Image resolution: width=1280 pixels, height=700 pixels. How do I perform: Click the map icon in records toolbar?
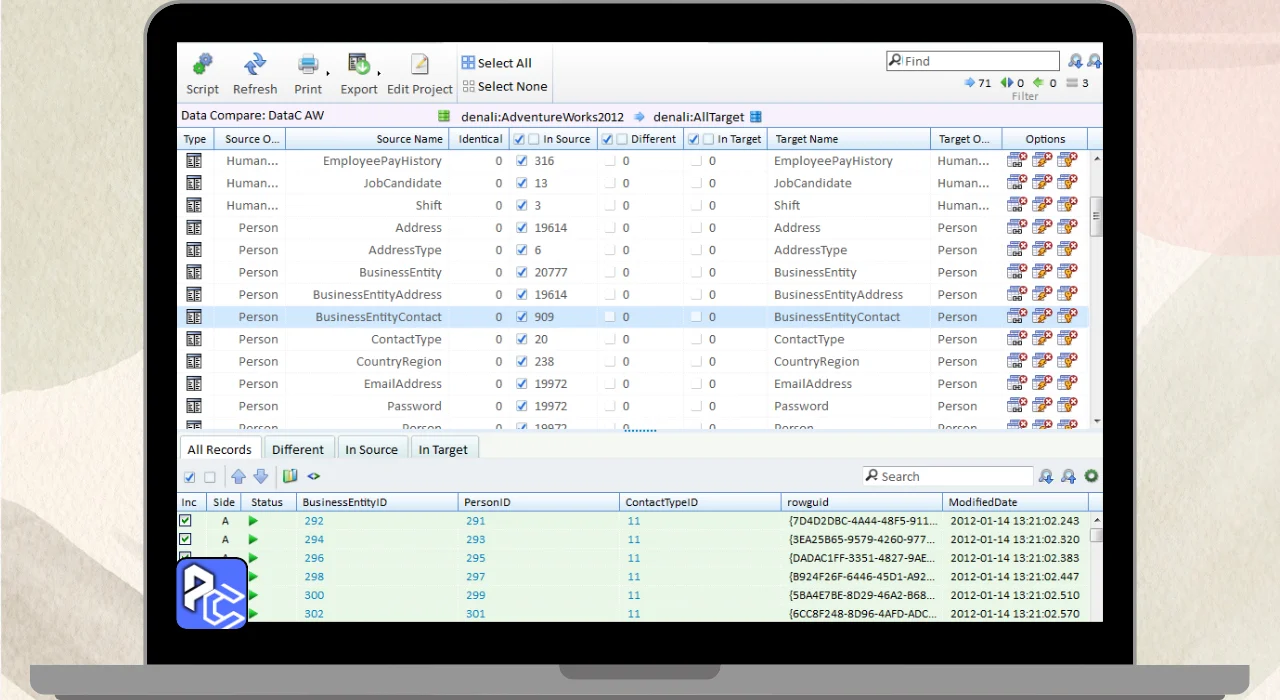click(x=290, y=477)
